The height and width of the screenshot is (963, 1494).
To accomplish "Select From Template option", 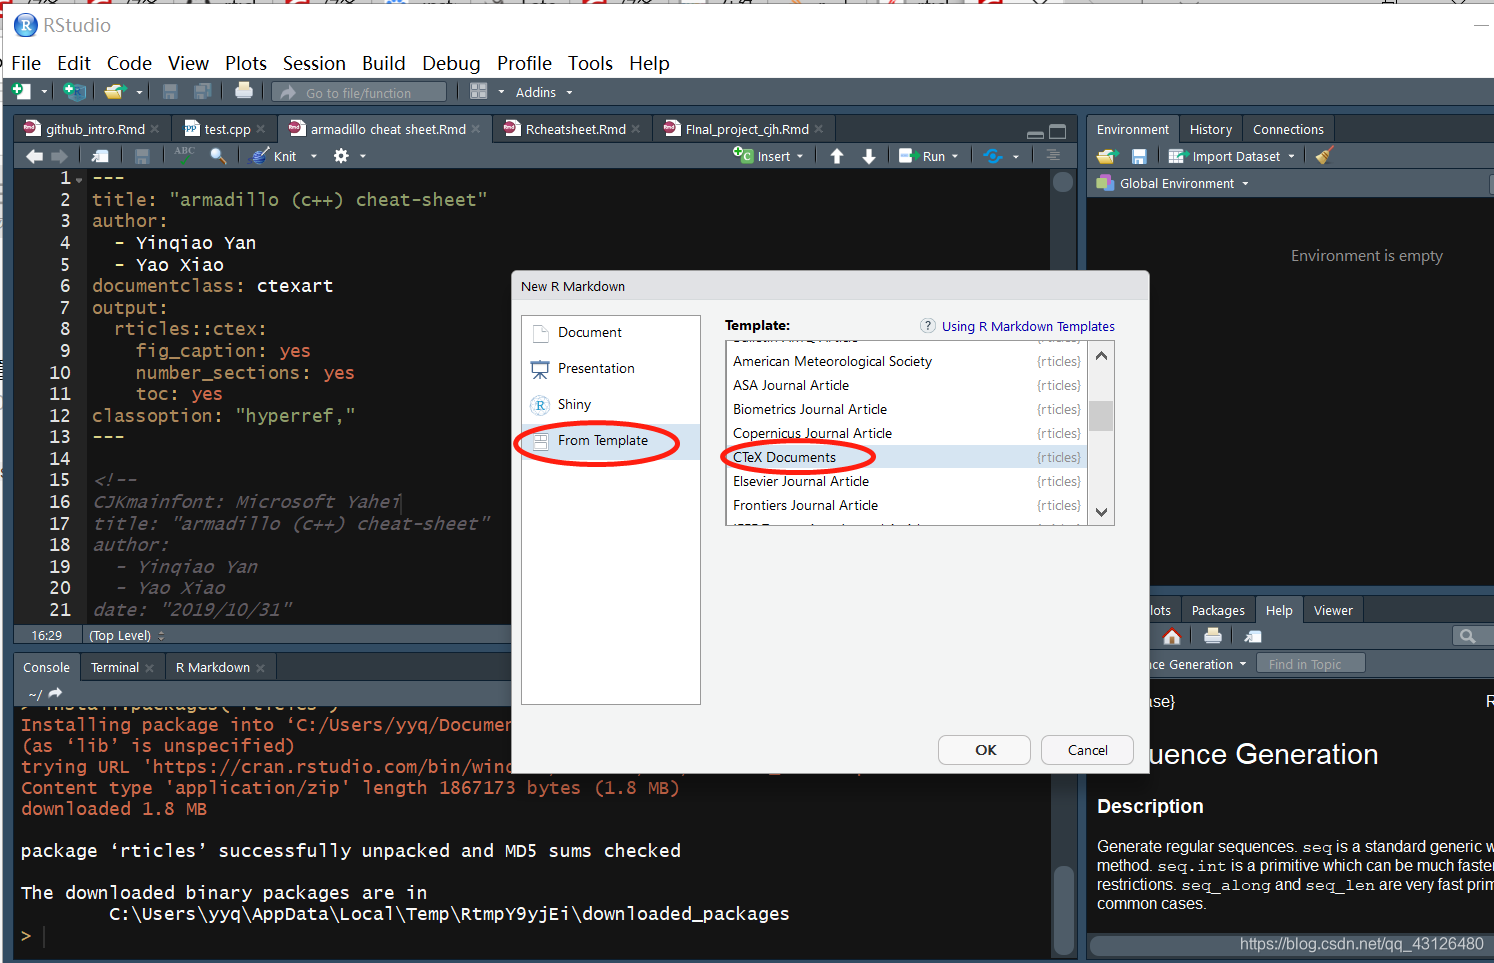I will [611, 441].
